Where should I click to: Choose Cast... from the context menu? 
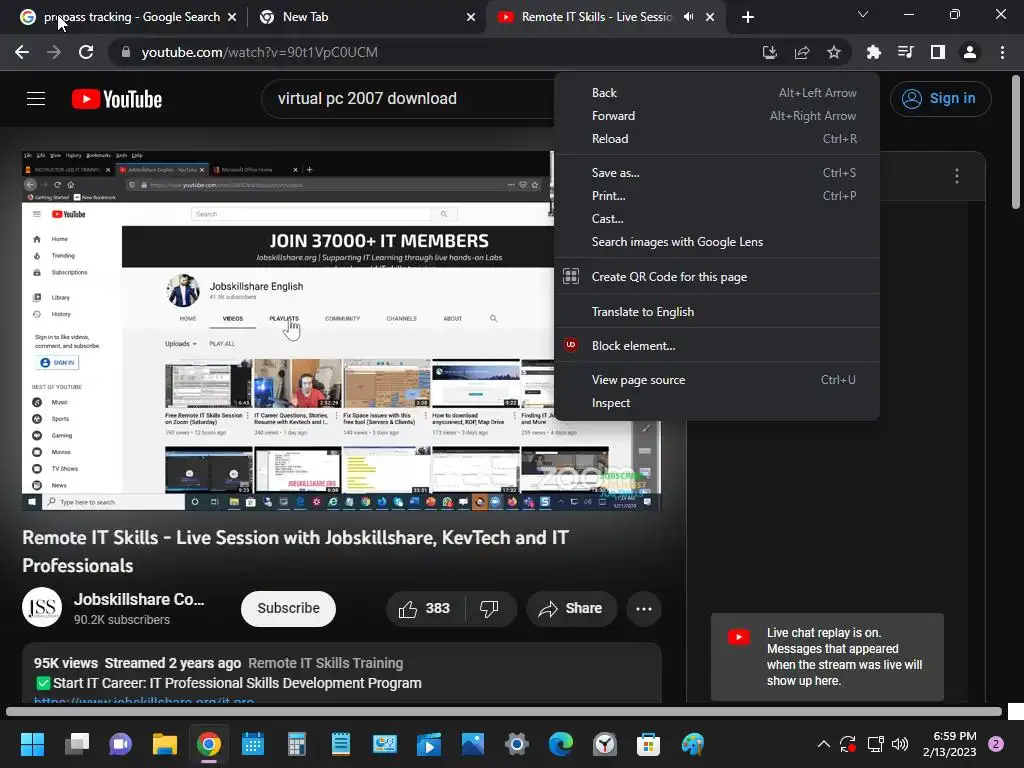717,219
